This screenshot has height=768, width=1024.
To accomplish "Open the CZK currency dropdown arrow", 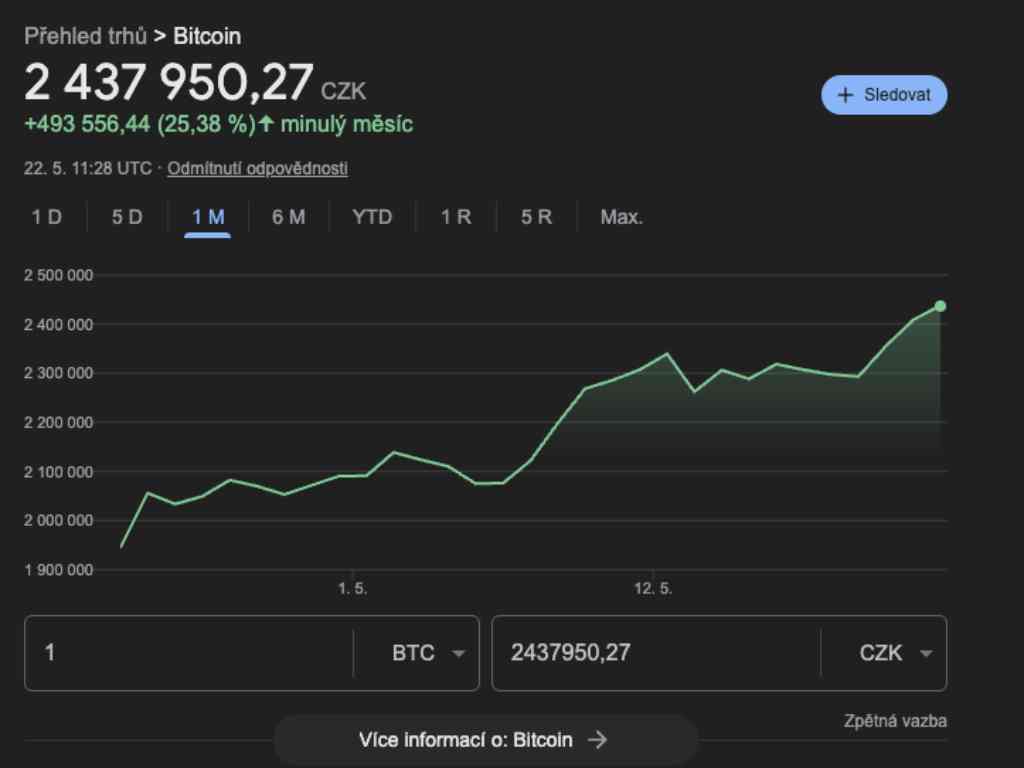I will tap(926, 653).
